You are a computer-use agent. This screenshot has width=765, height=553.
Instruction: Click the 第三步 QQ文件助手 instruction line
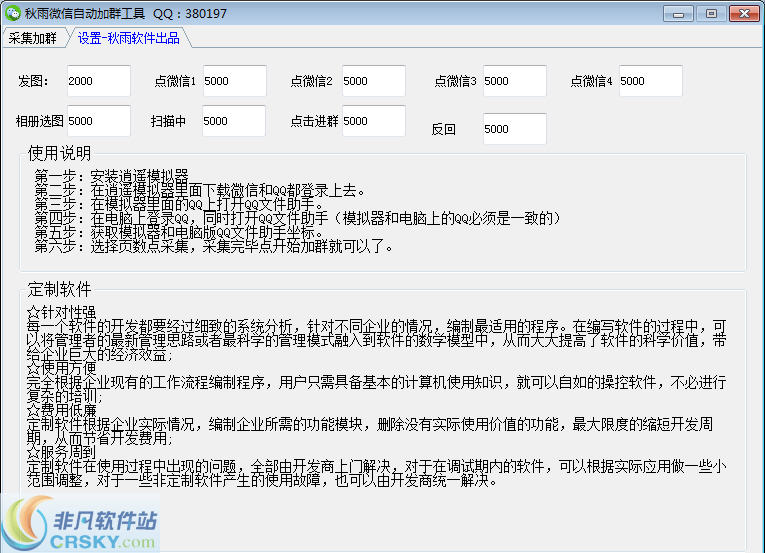point(180,204)
